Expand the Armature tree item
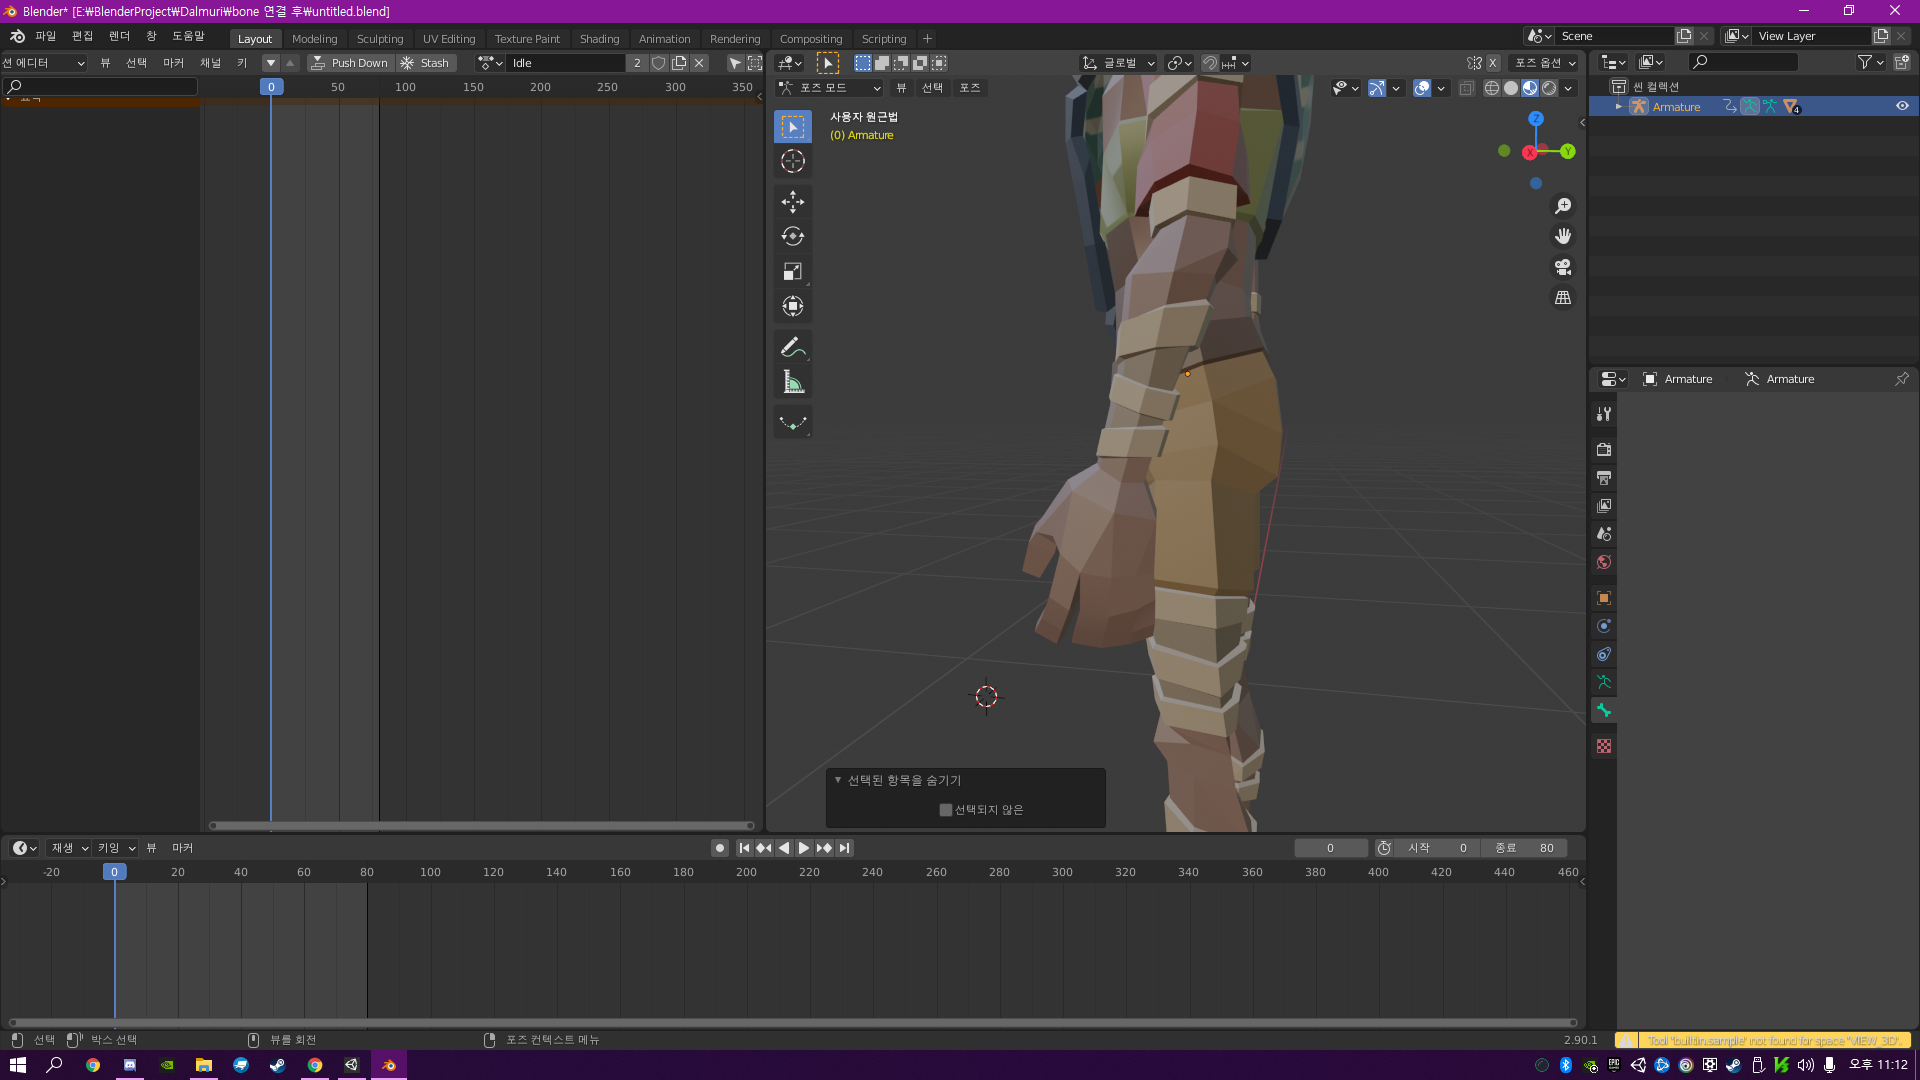The width and height of the screenshot is (1920, 1080). pos(1618,106)
